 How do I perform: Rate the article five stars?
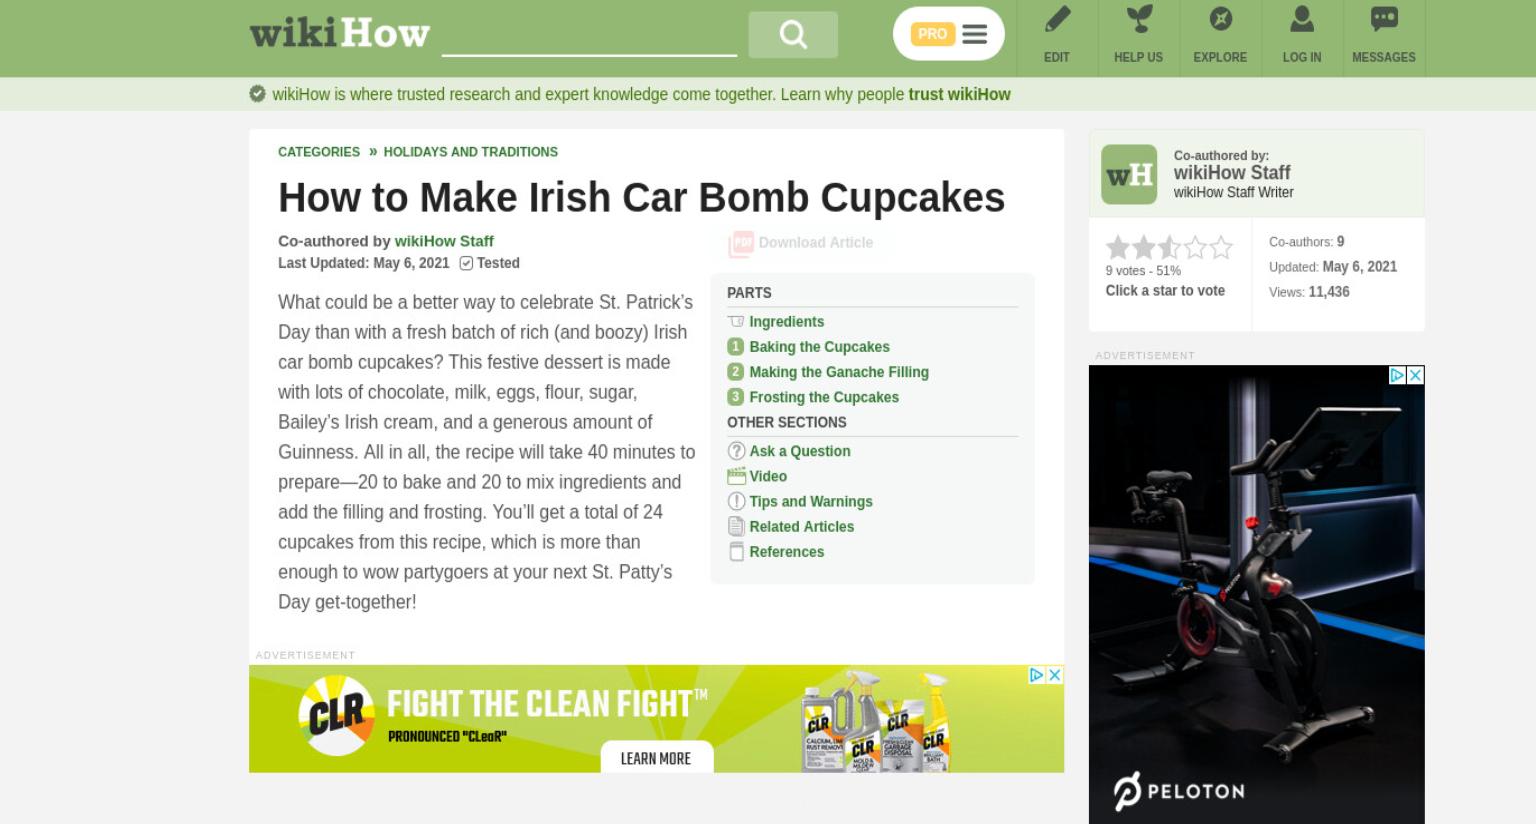[1221, 248]
